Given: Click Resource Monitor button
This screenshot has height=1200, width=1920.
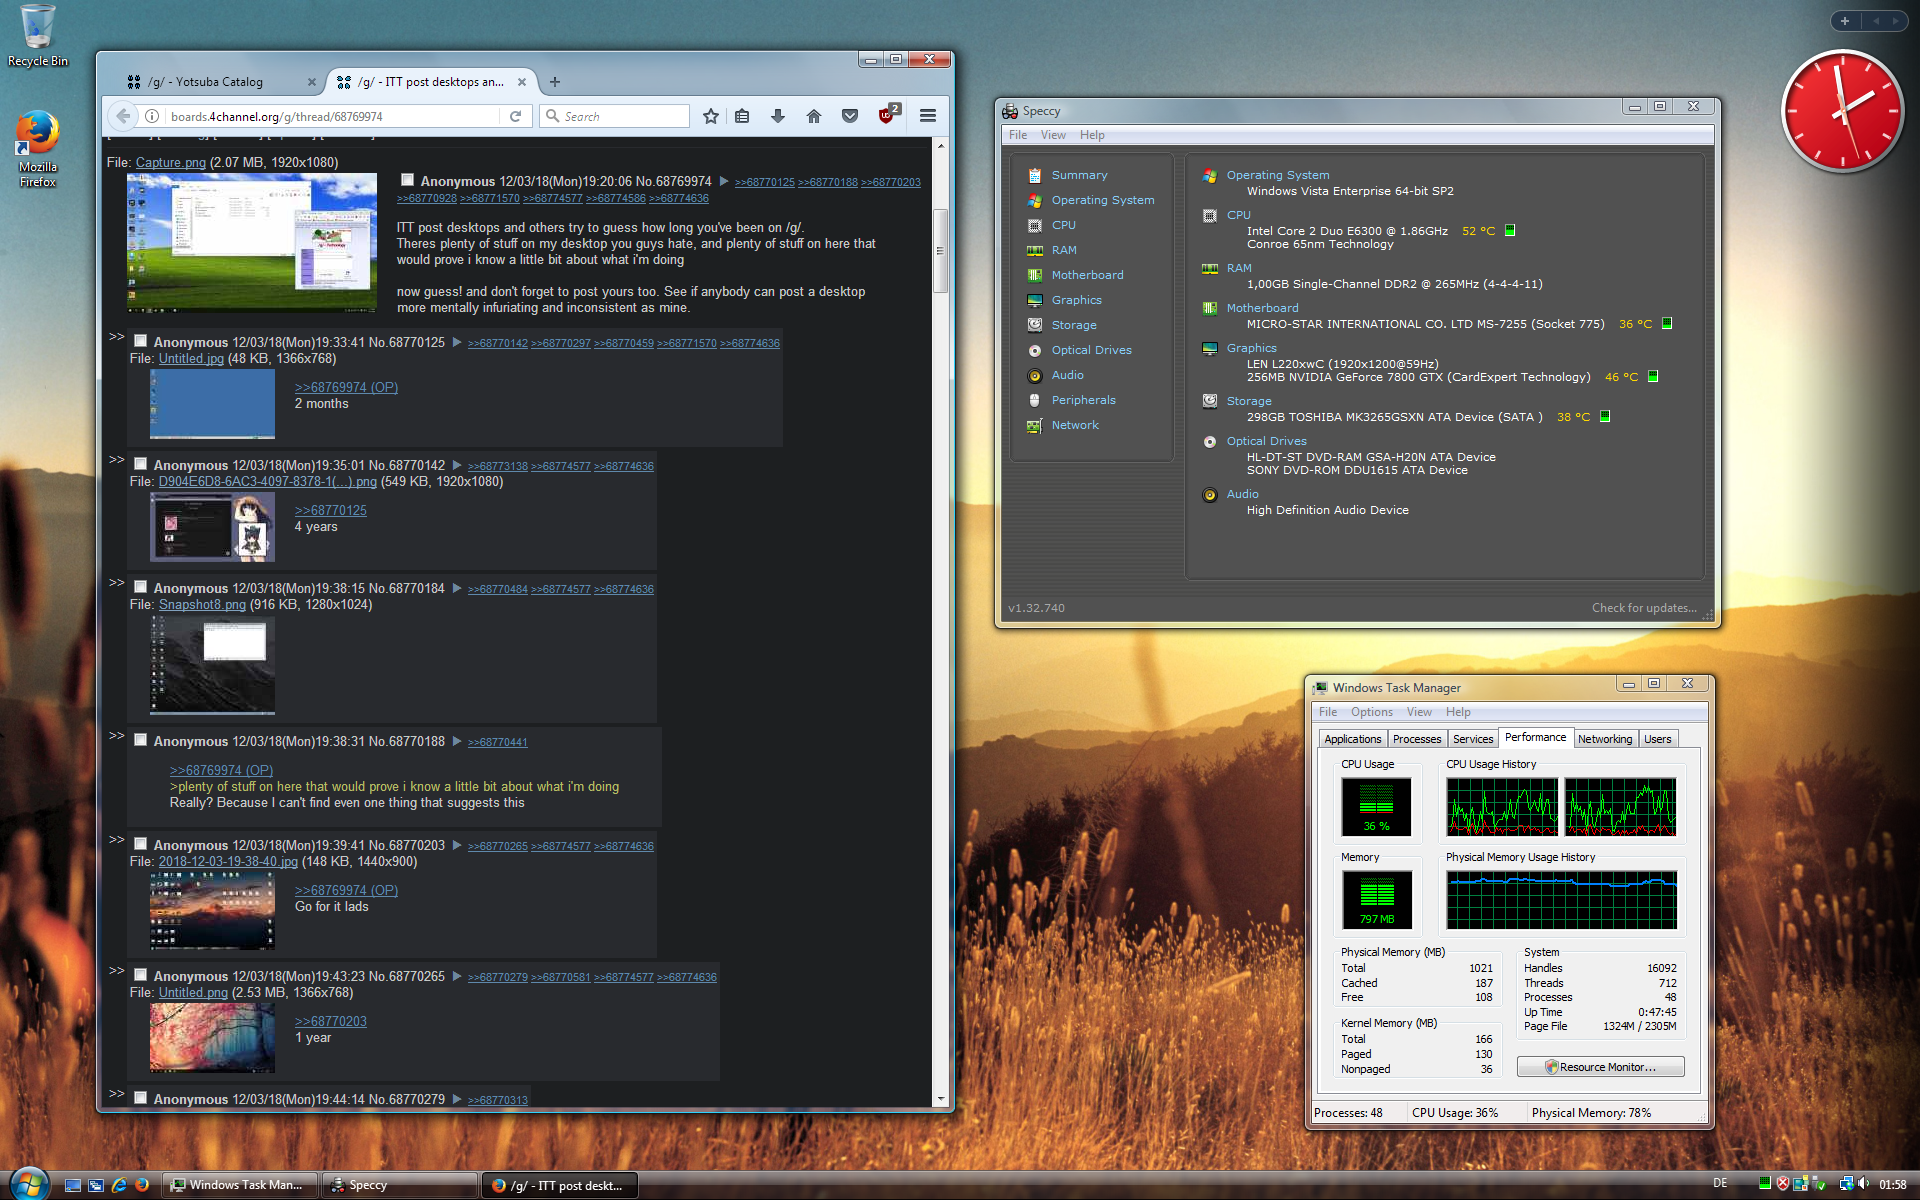Looking at the screenshot, I should (x=1600, y=1067).
